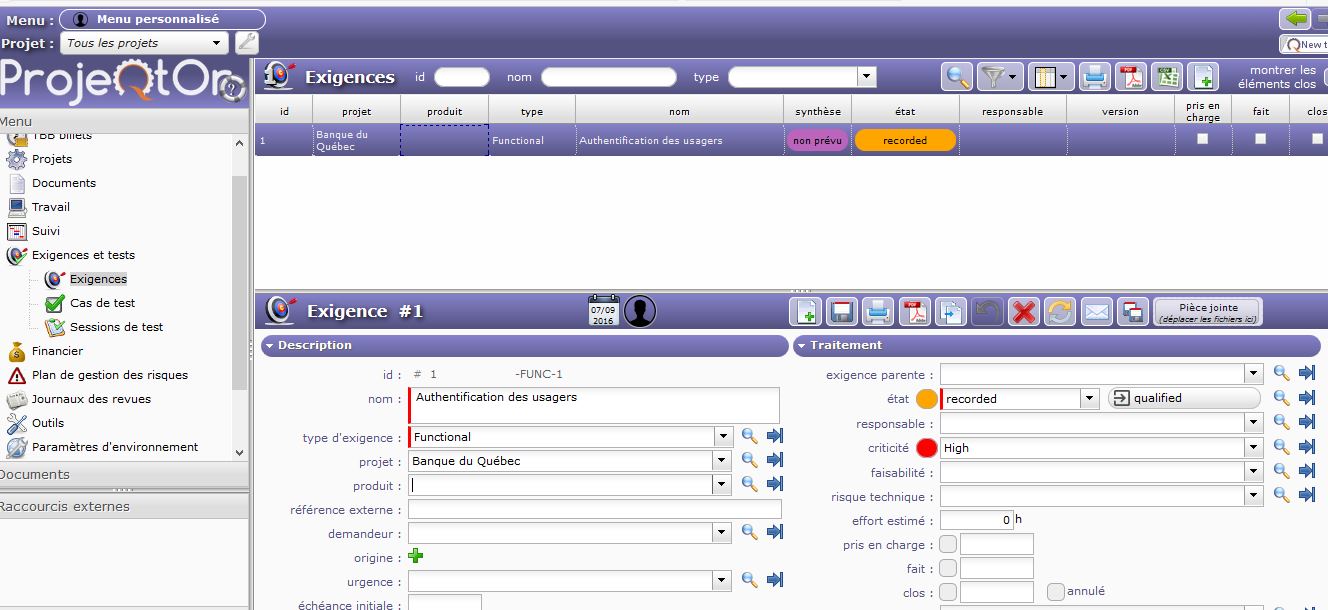
Task: Expand the 'Tous les projets' project selector
Action: (217, 43)
